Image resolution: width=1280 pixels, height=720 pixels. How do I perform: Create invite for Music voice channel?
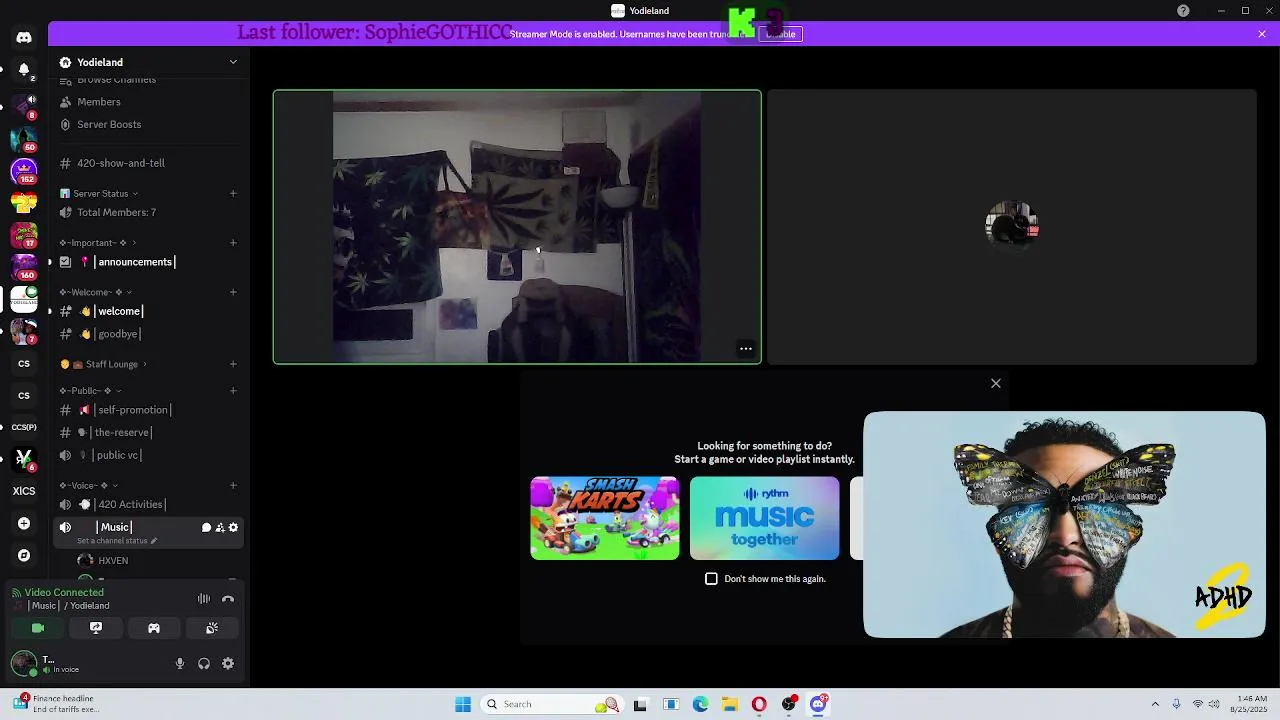click(220, 527)
